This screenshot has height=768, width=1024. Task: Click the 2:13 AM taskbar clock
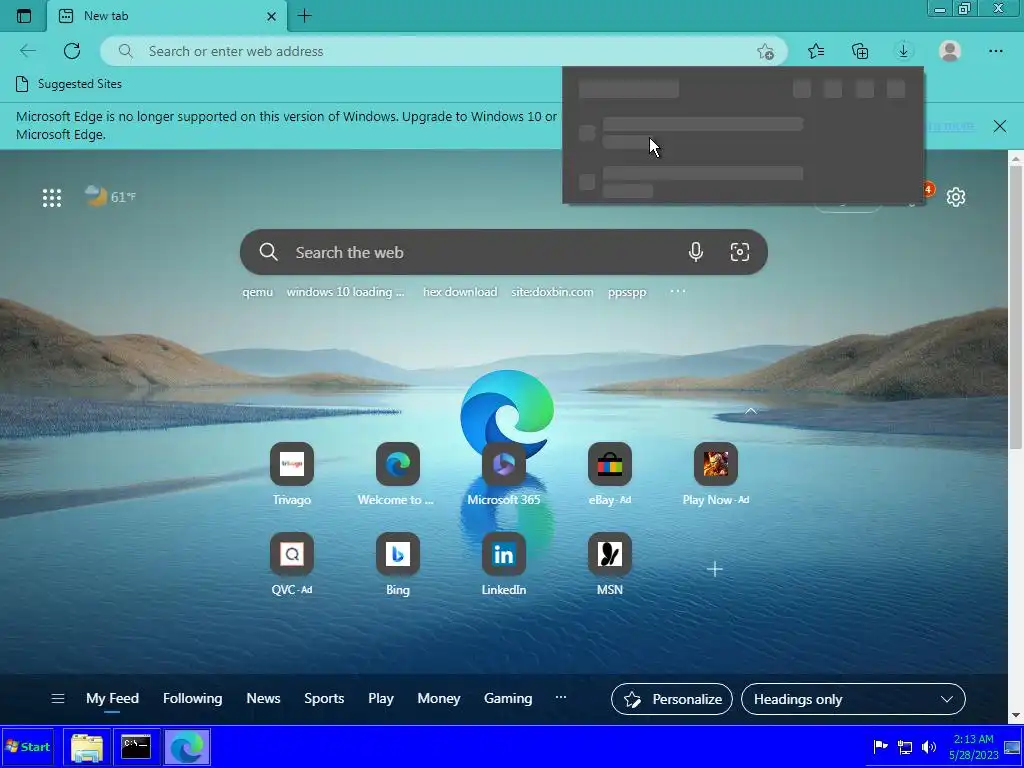(x=973, y=747)
